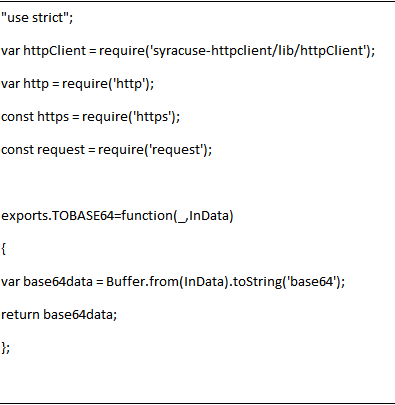Click exports.TOBASE64 function name
The width and height of the screenshot is (395, 405).
[58, 216]
